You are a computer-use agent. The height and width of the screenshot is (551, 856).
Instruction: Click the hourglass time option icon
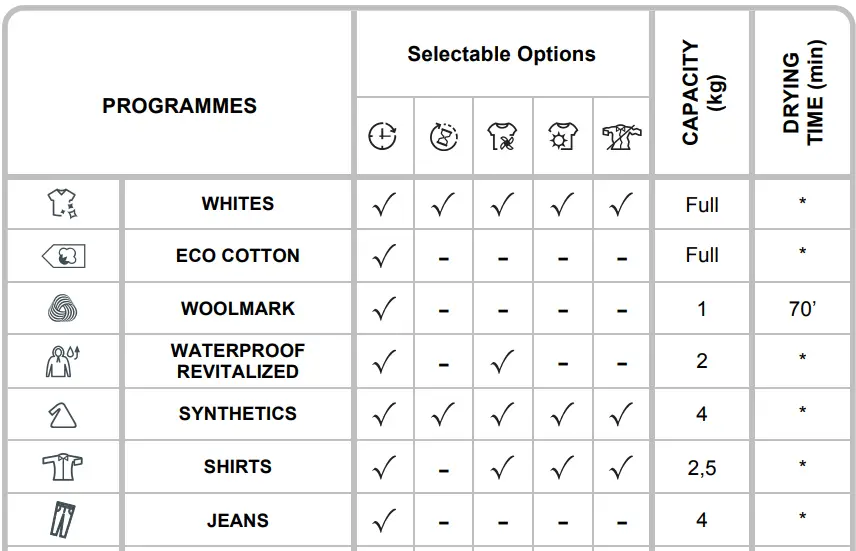click(443, 136)
